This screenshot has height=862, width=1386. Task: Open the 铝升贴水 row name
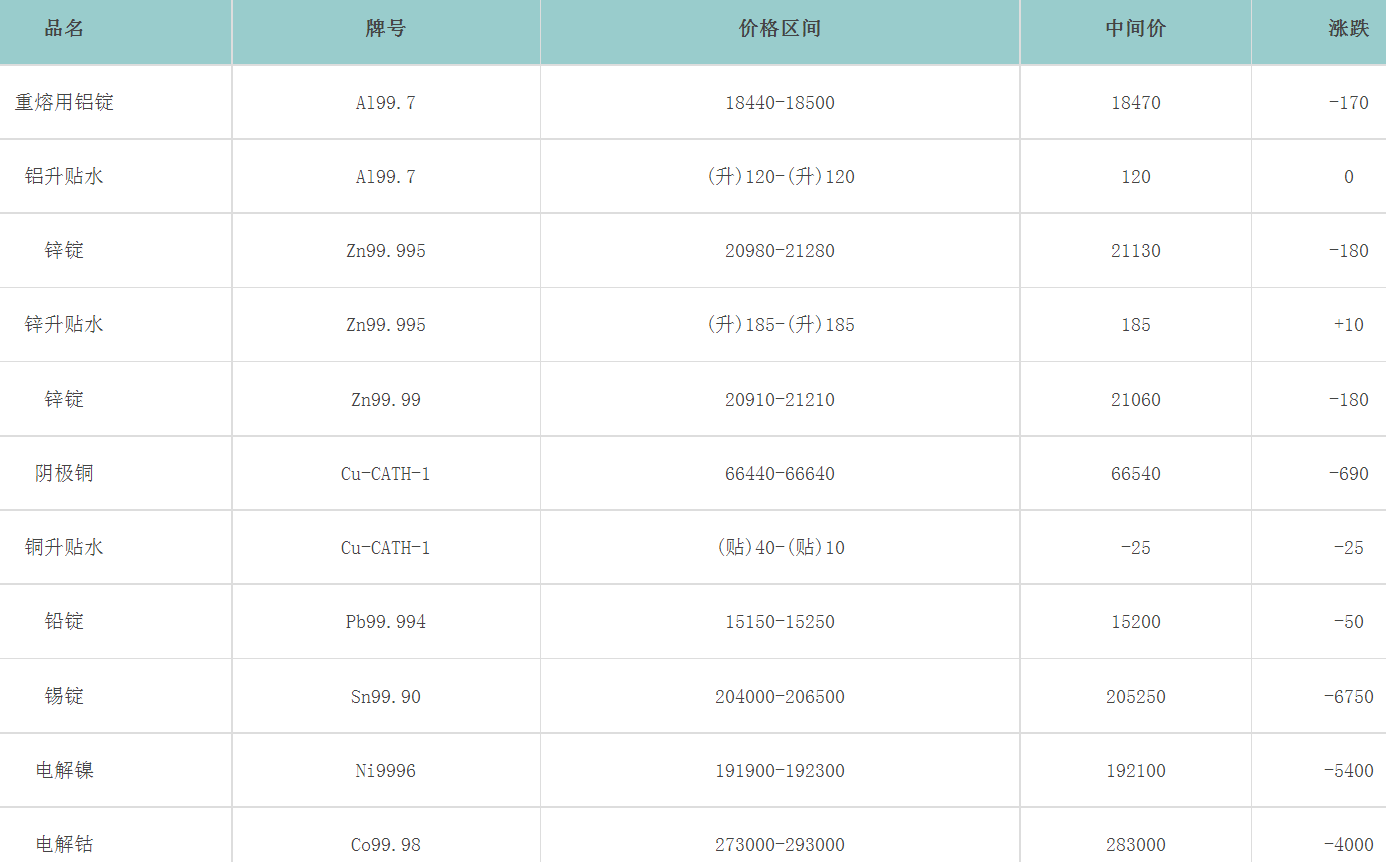tap(64, 177)
